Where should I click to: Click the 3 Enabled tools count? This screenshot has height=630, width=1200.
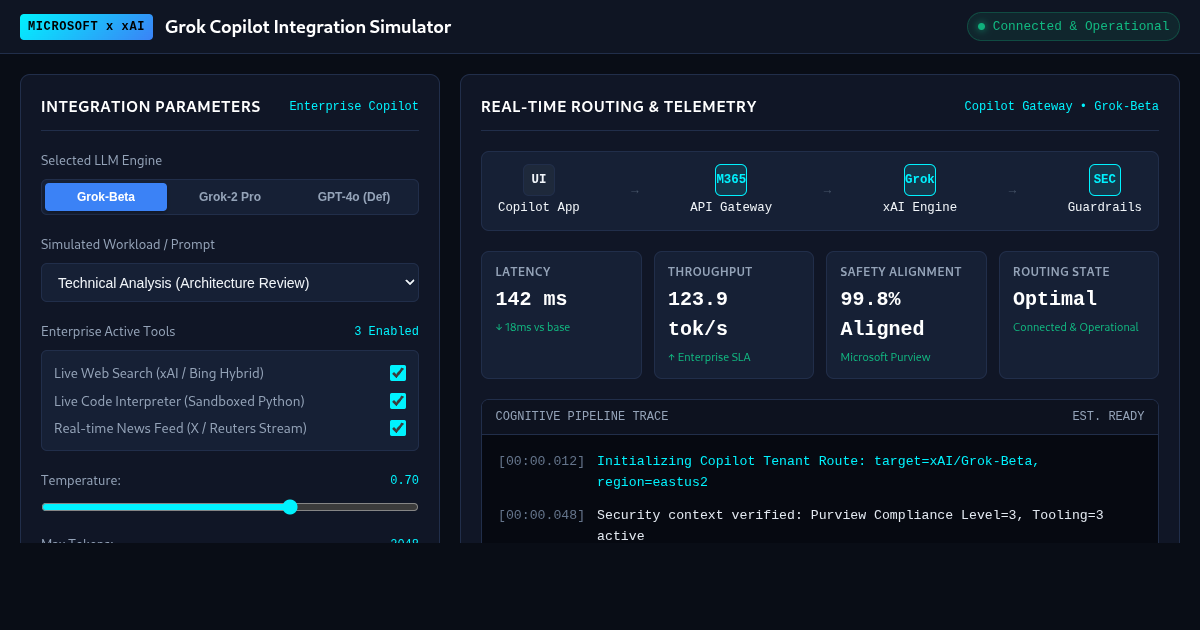coord(386,332)
